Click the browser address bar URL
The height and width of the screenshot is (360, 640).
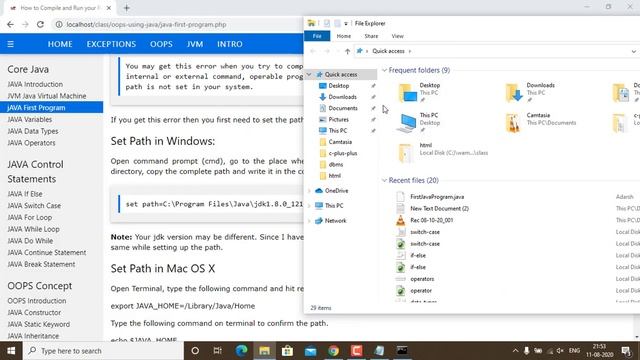pos(146,24)
